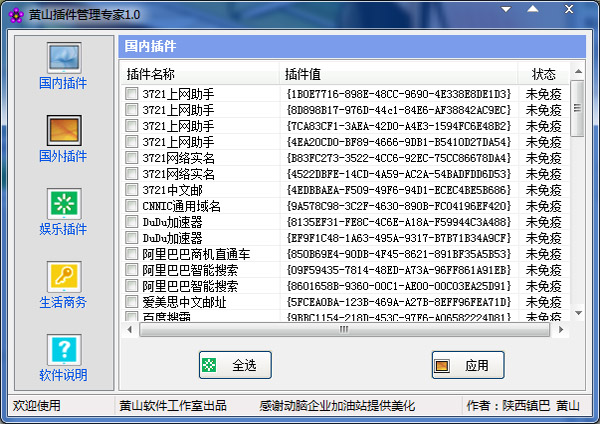Click 作者：陕西镇巴 黄山 status text
The width and height of the screenshot is (600, 424).
point(523,406)
